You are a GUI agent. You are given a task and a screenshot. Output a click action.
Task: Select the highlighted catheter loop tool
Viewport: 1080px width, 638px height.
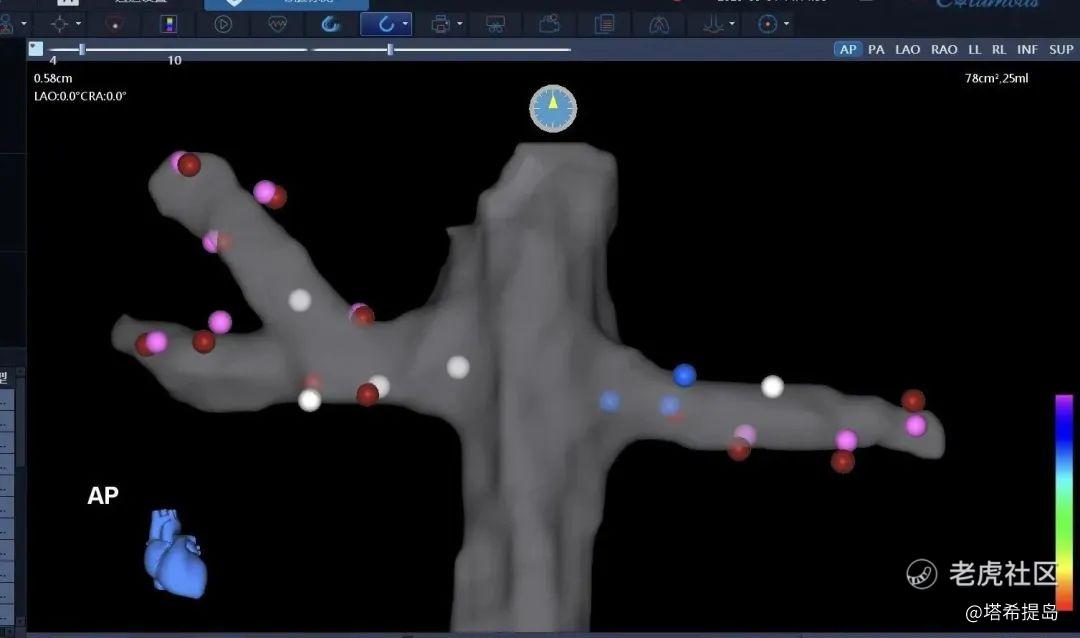[386, 24]
